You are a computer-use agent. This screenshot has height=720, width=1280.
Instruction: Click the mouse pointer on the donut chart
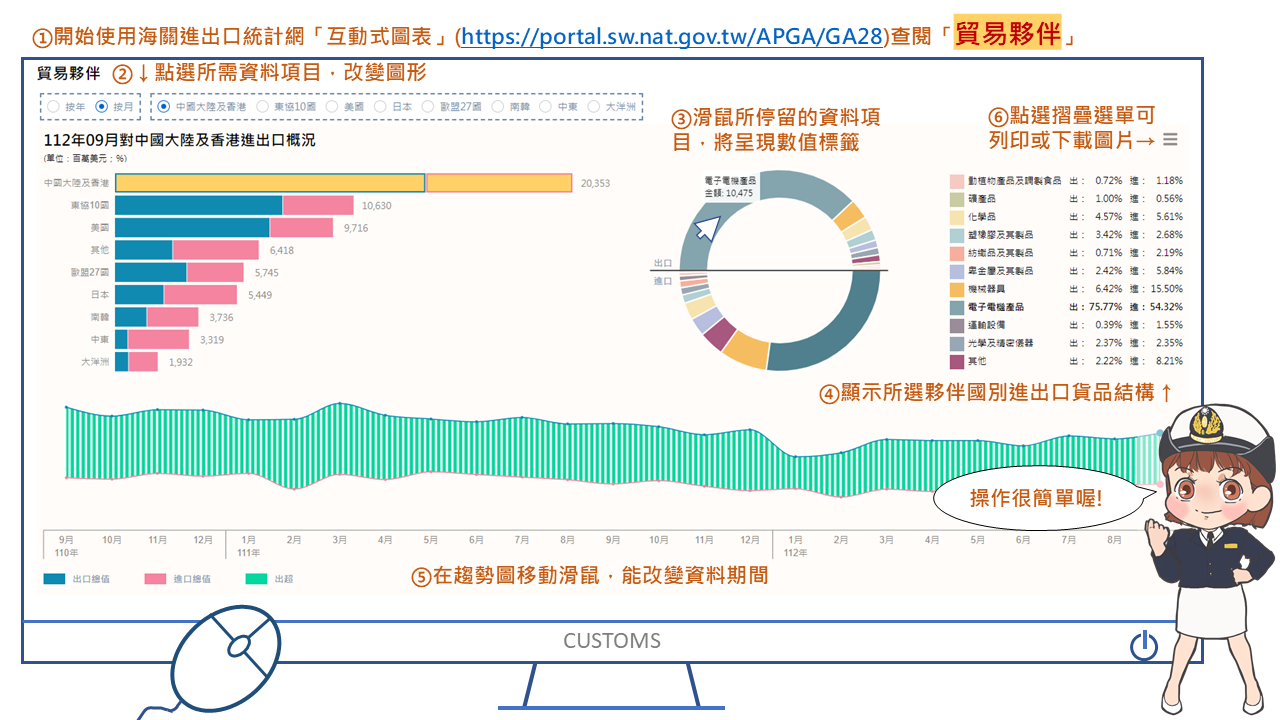(707, 228)
